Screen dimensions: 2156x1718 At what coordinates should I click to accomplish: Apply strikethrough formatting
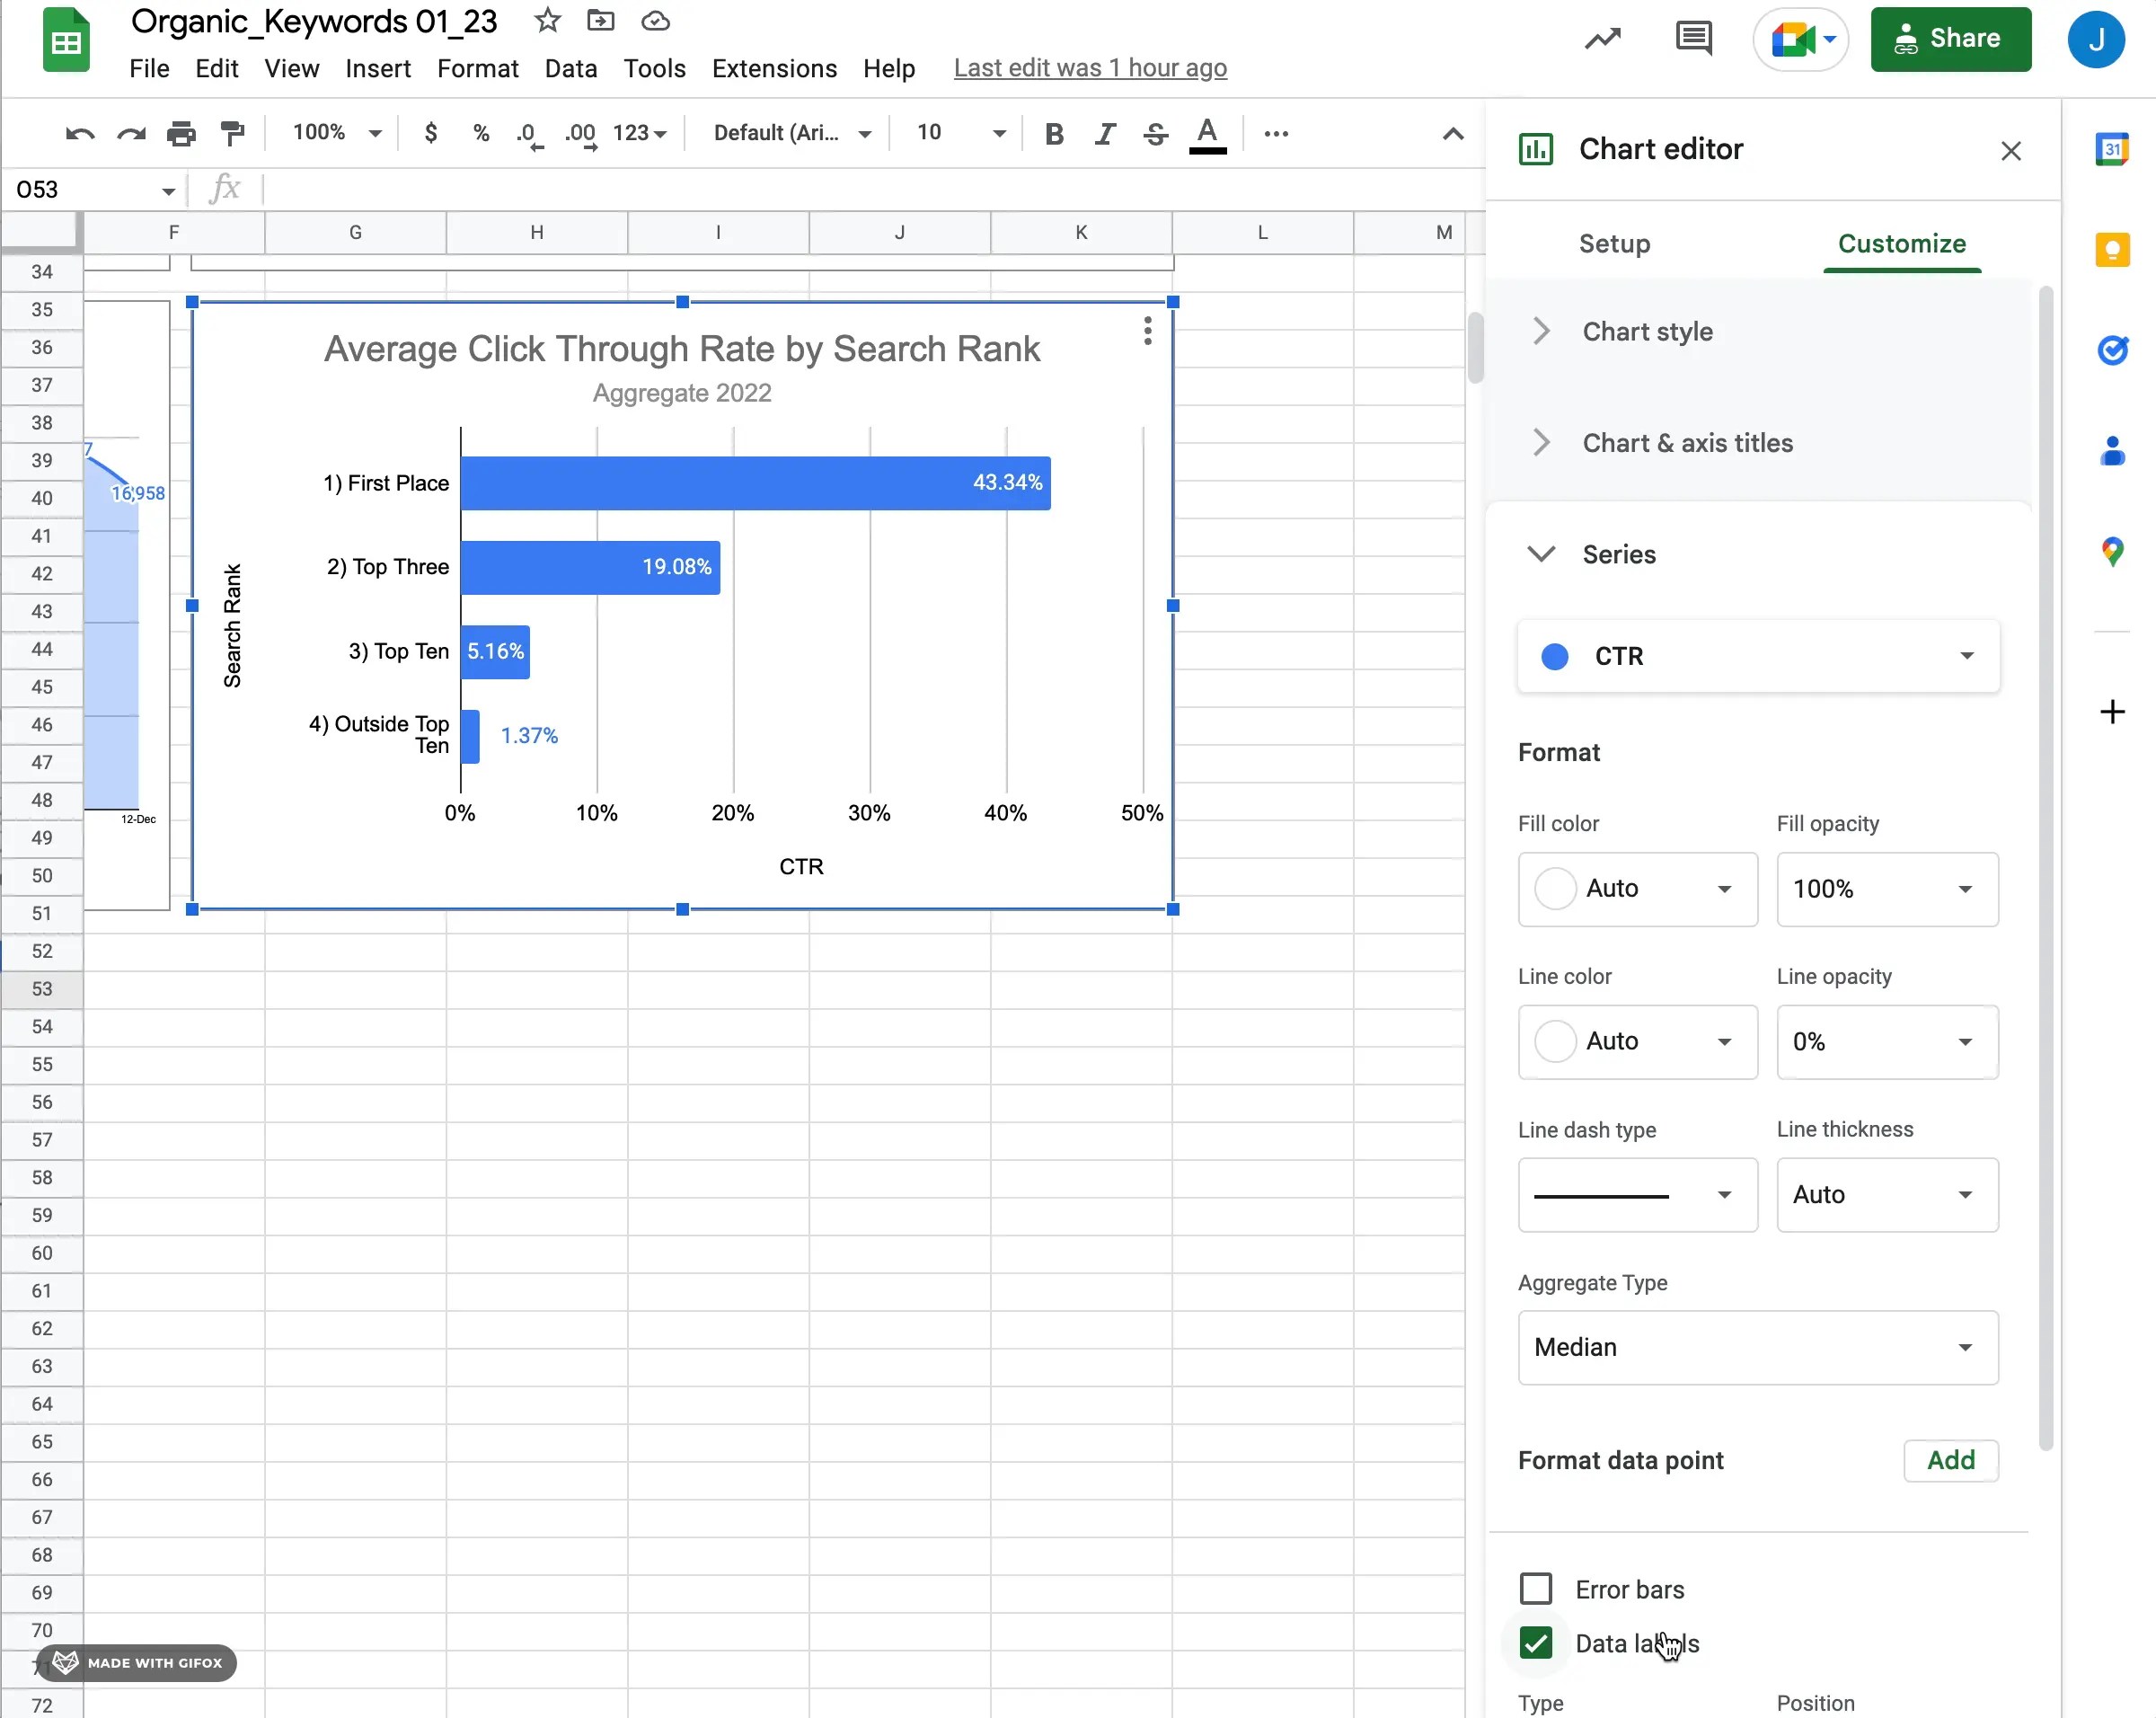coord(1155,133)
